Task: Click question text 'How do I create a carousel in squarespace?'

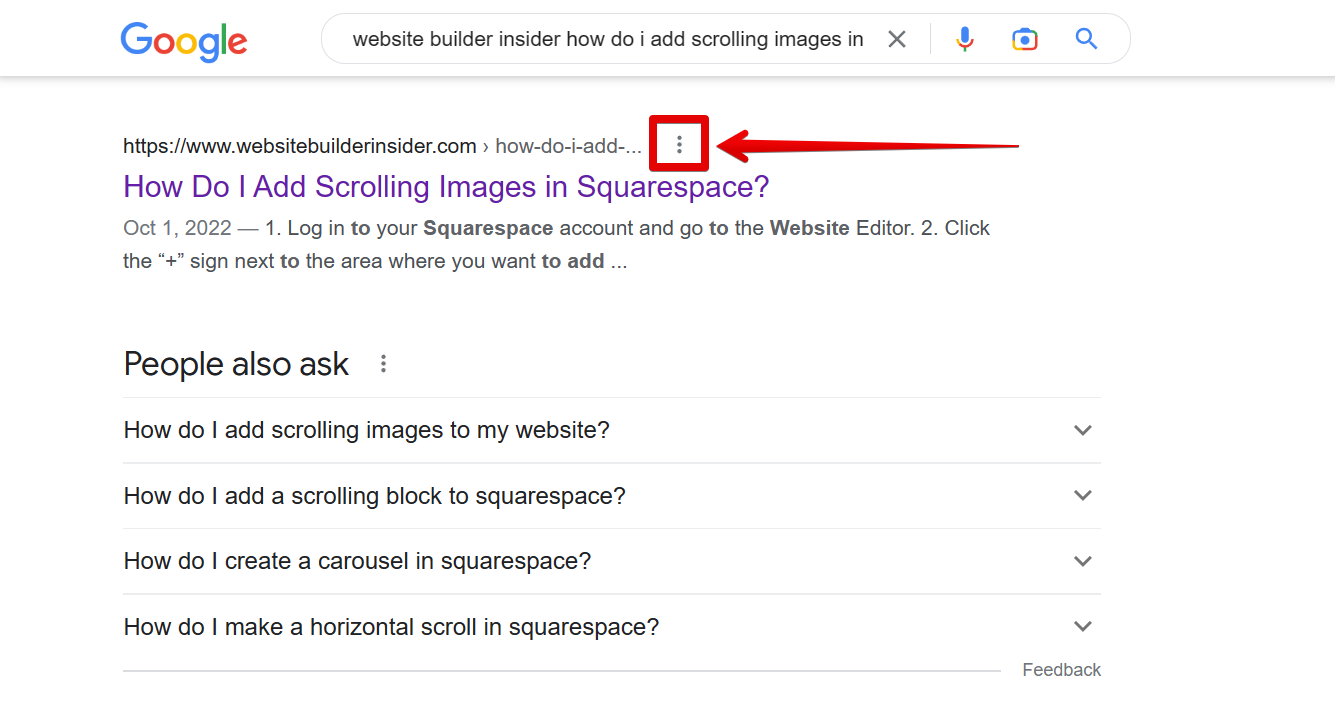Action: click(357, 561)
